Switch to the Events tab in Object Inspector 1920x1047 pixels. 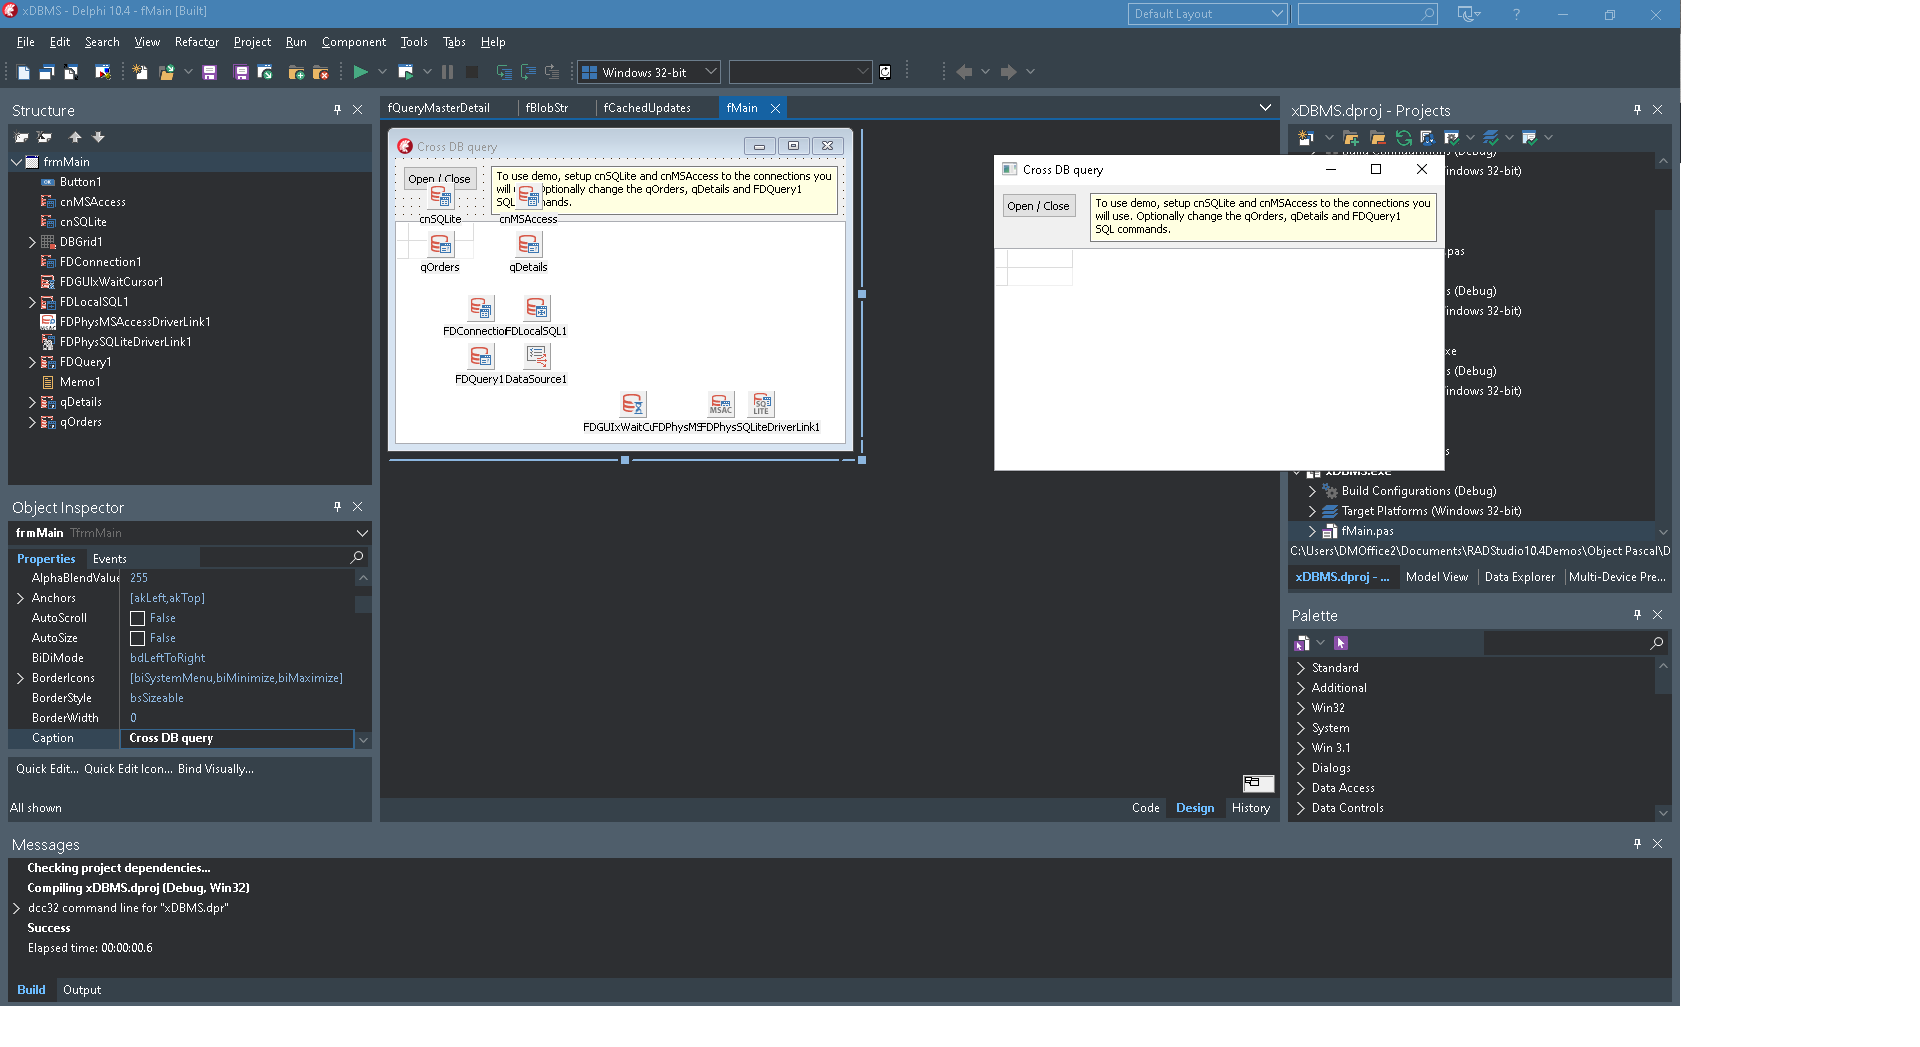pyautogui.click(x=110, y=559)
